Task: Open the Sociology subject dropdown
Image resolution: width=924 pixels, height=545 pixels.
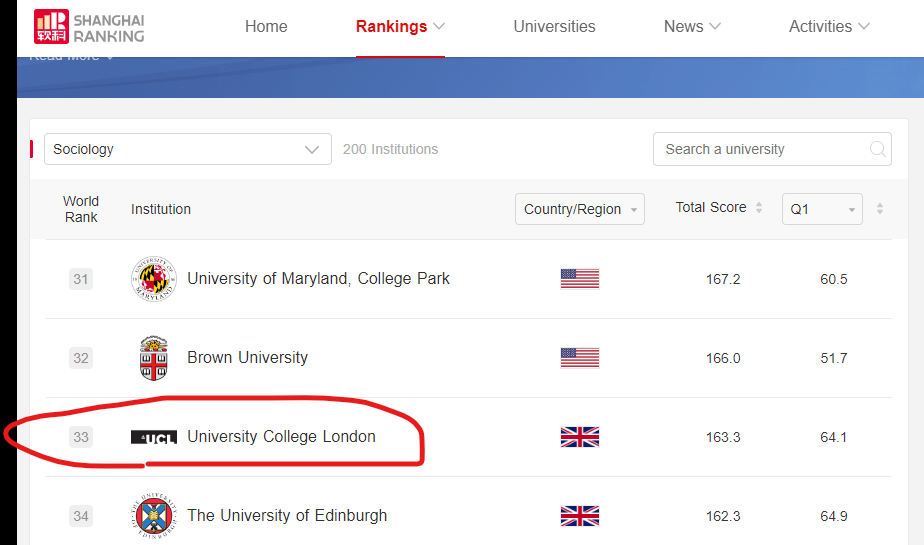Action: (x=187, y=149)
